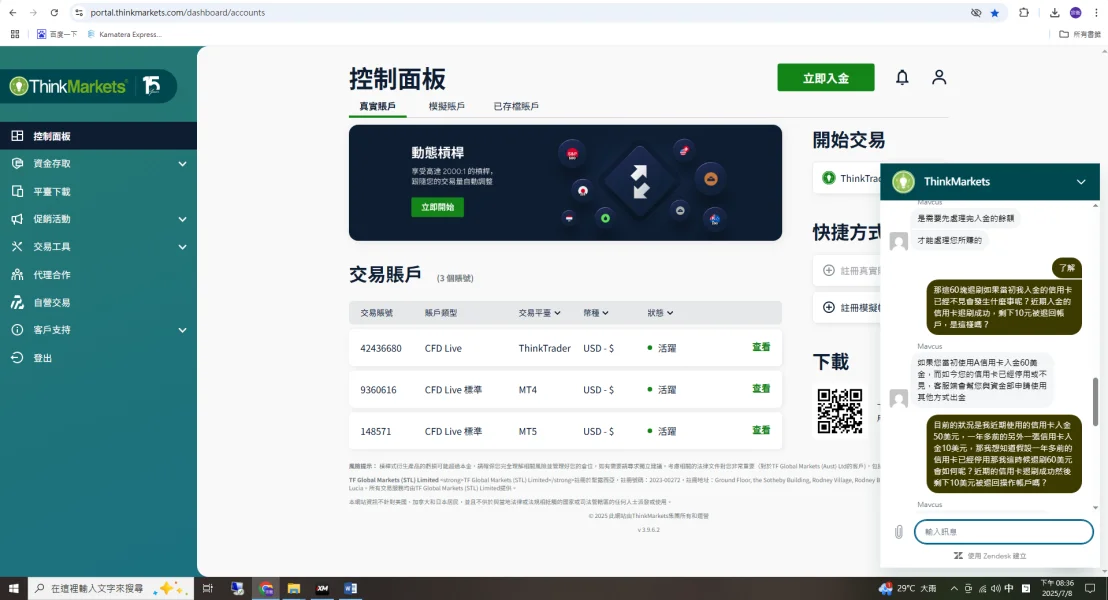The image size is (1108, 600).
Task: Expand the 客戶支持 submenu chevron
Action: [x=182, y=330]
